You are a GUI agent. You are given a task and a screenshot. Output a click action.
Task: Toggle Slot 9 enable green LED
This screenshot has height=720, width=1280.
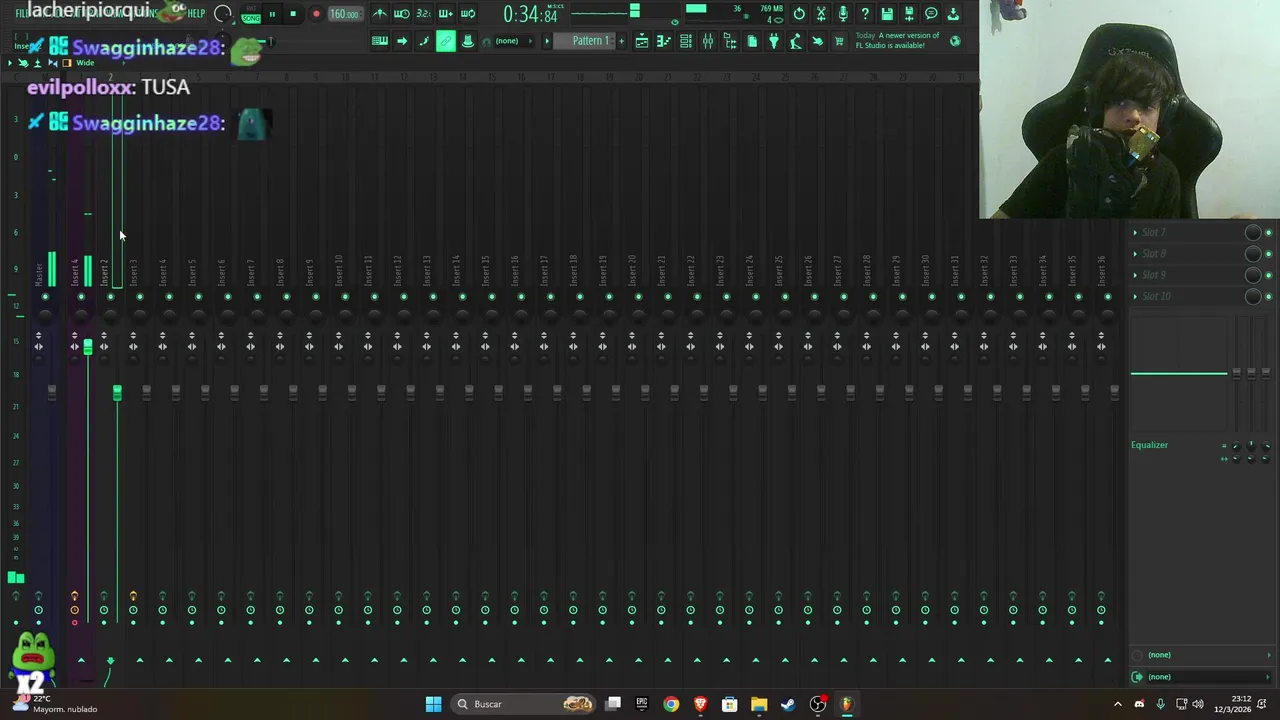click(x=1269, y=275)
